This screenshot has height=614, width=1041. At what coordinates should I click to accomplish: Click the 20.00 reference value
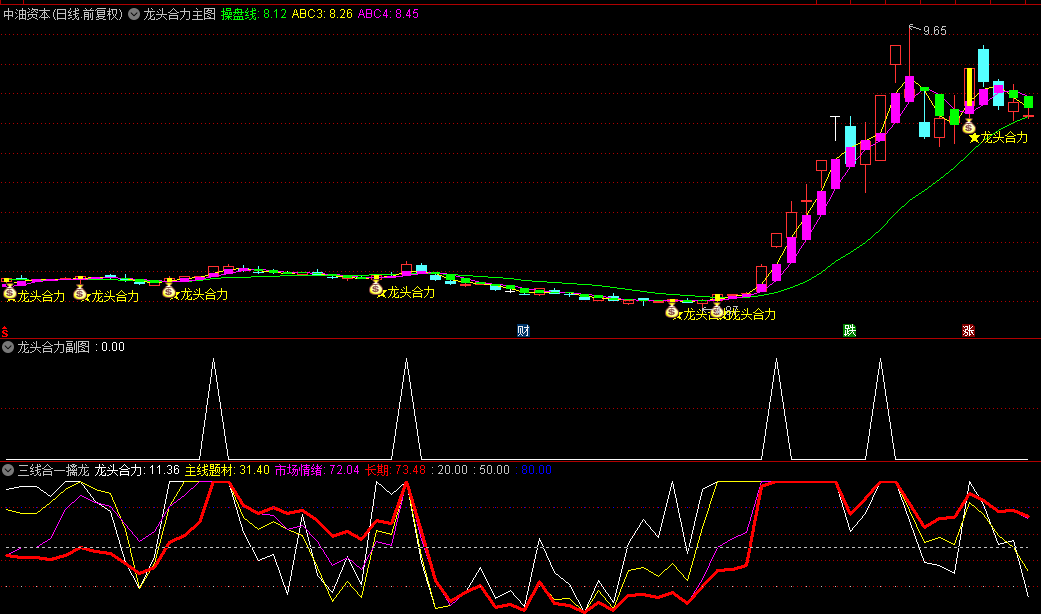click(452, 470)
